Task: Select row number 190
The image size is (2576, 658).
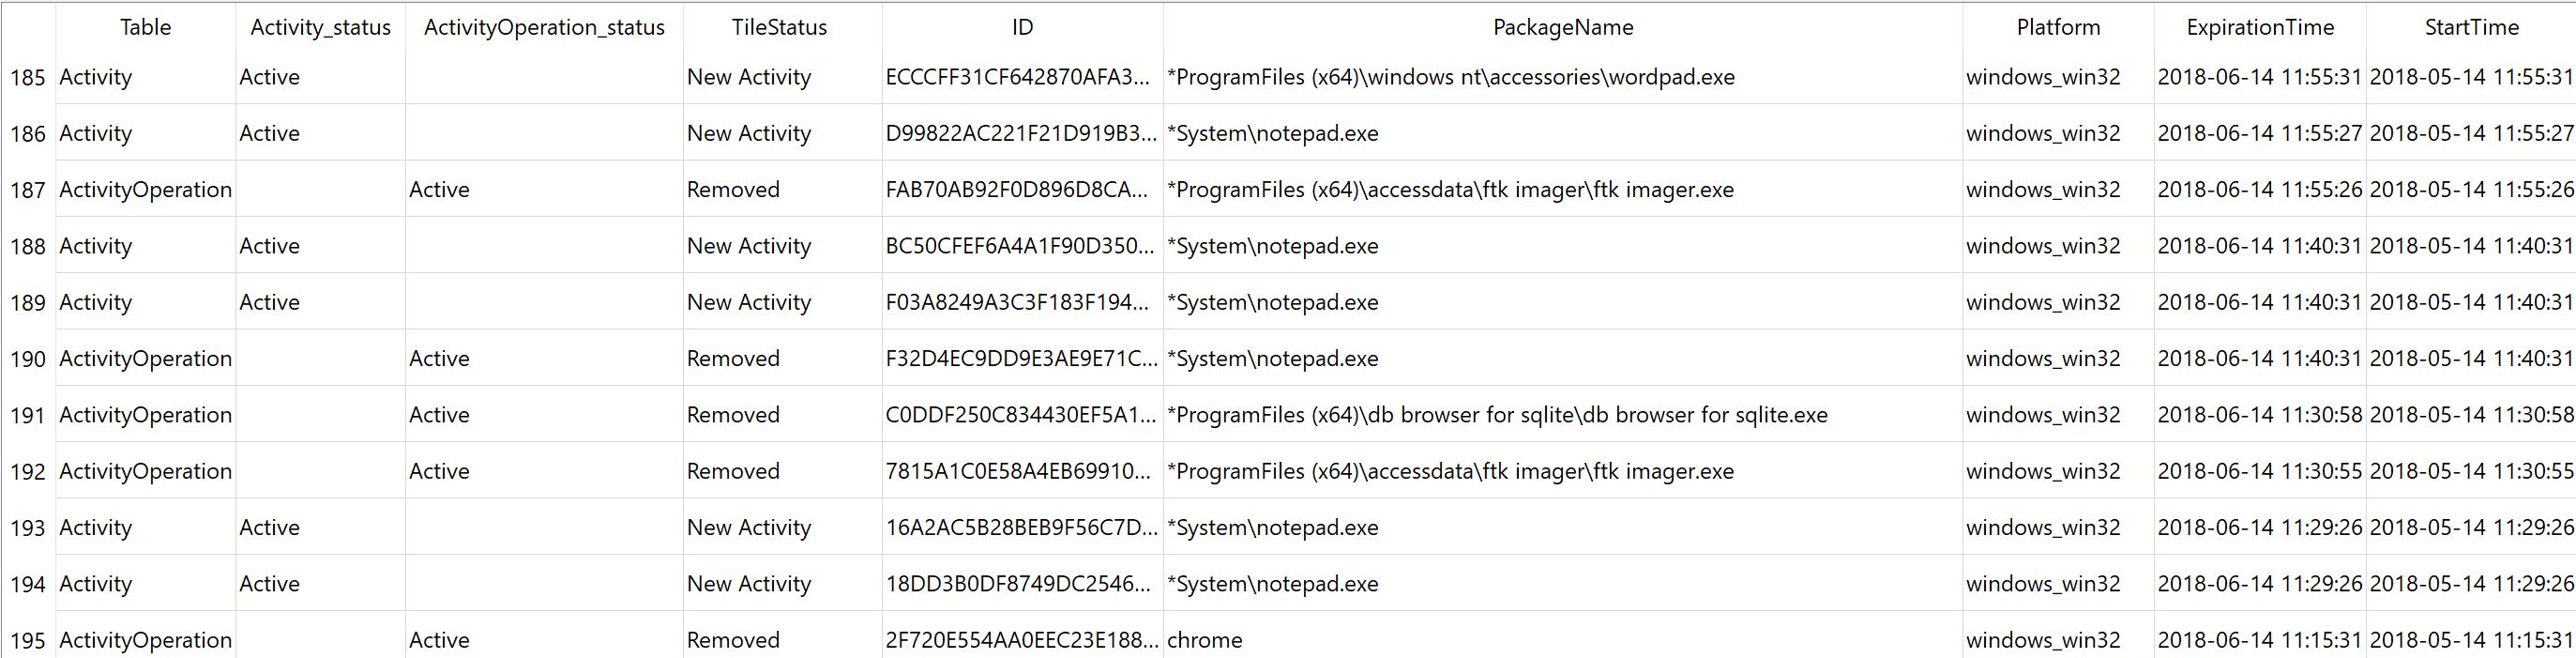Action: click(x=28, y=359)
